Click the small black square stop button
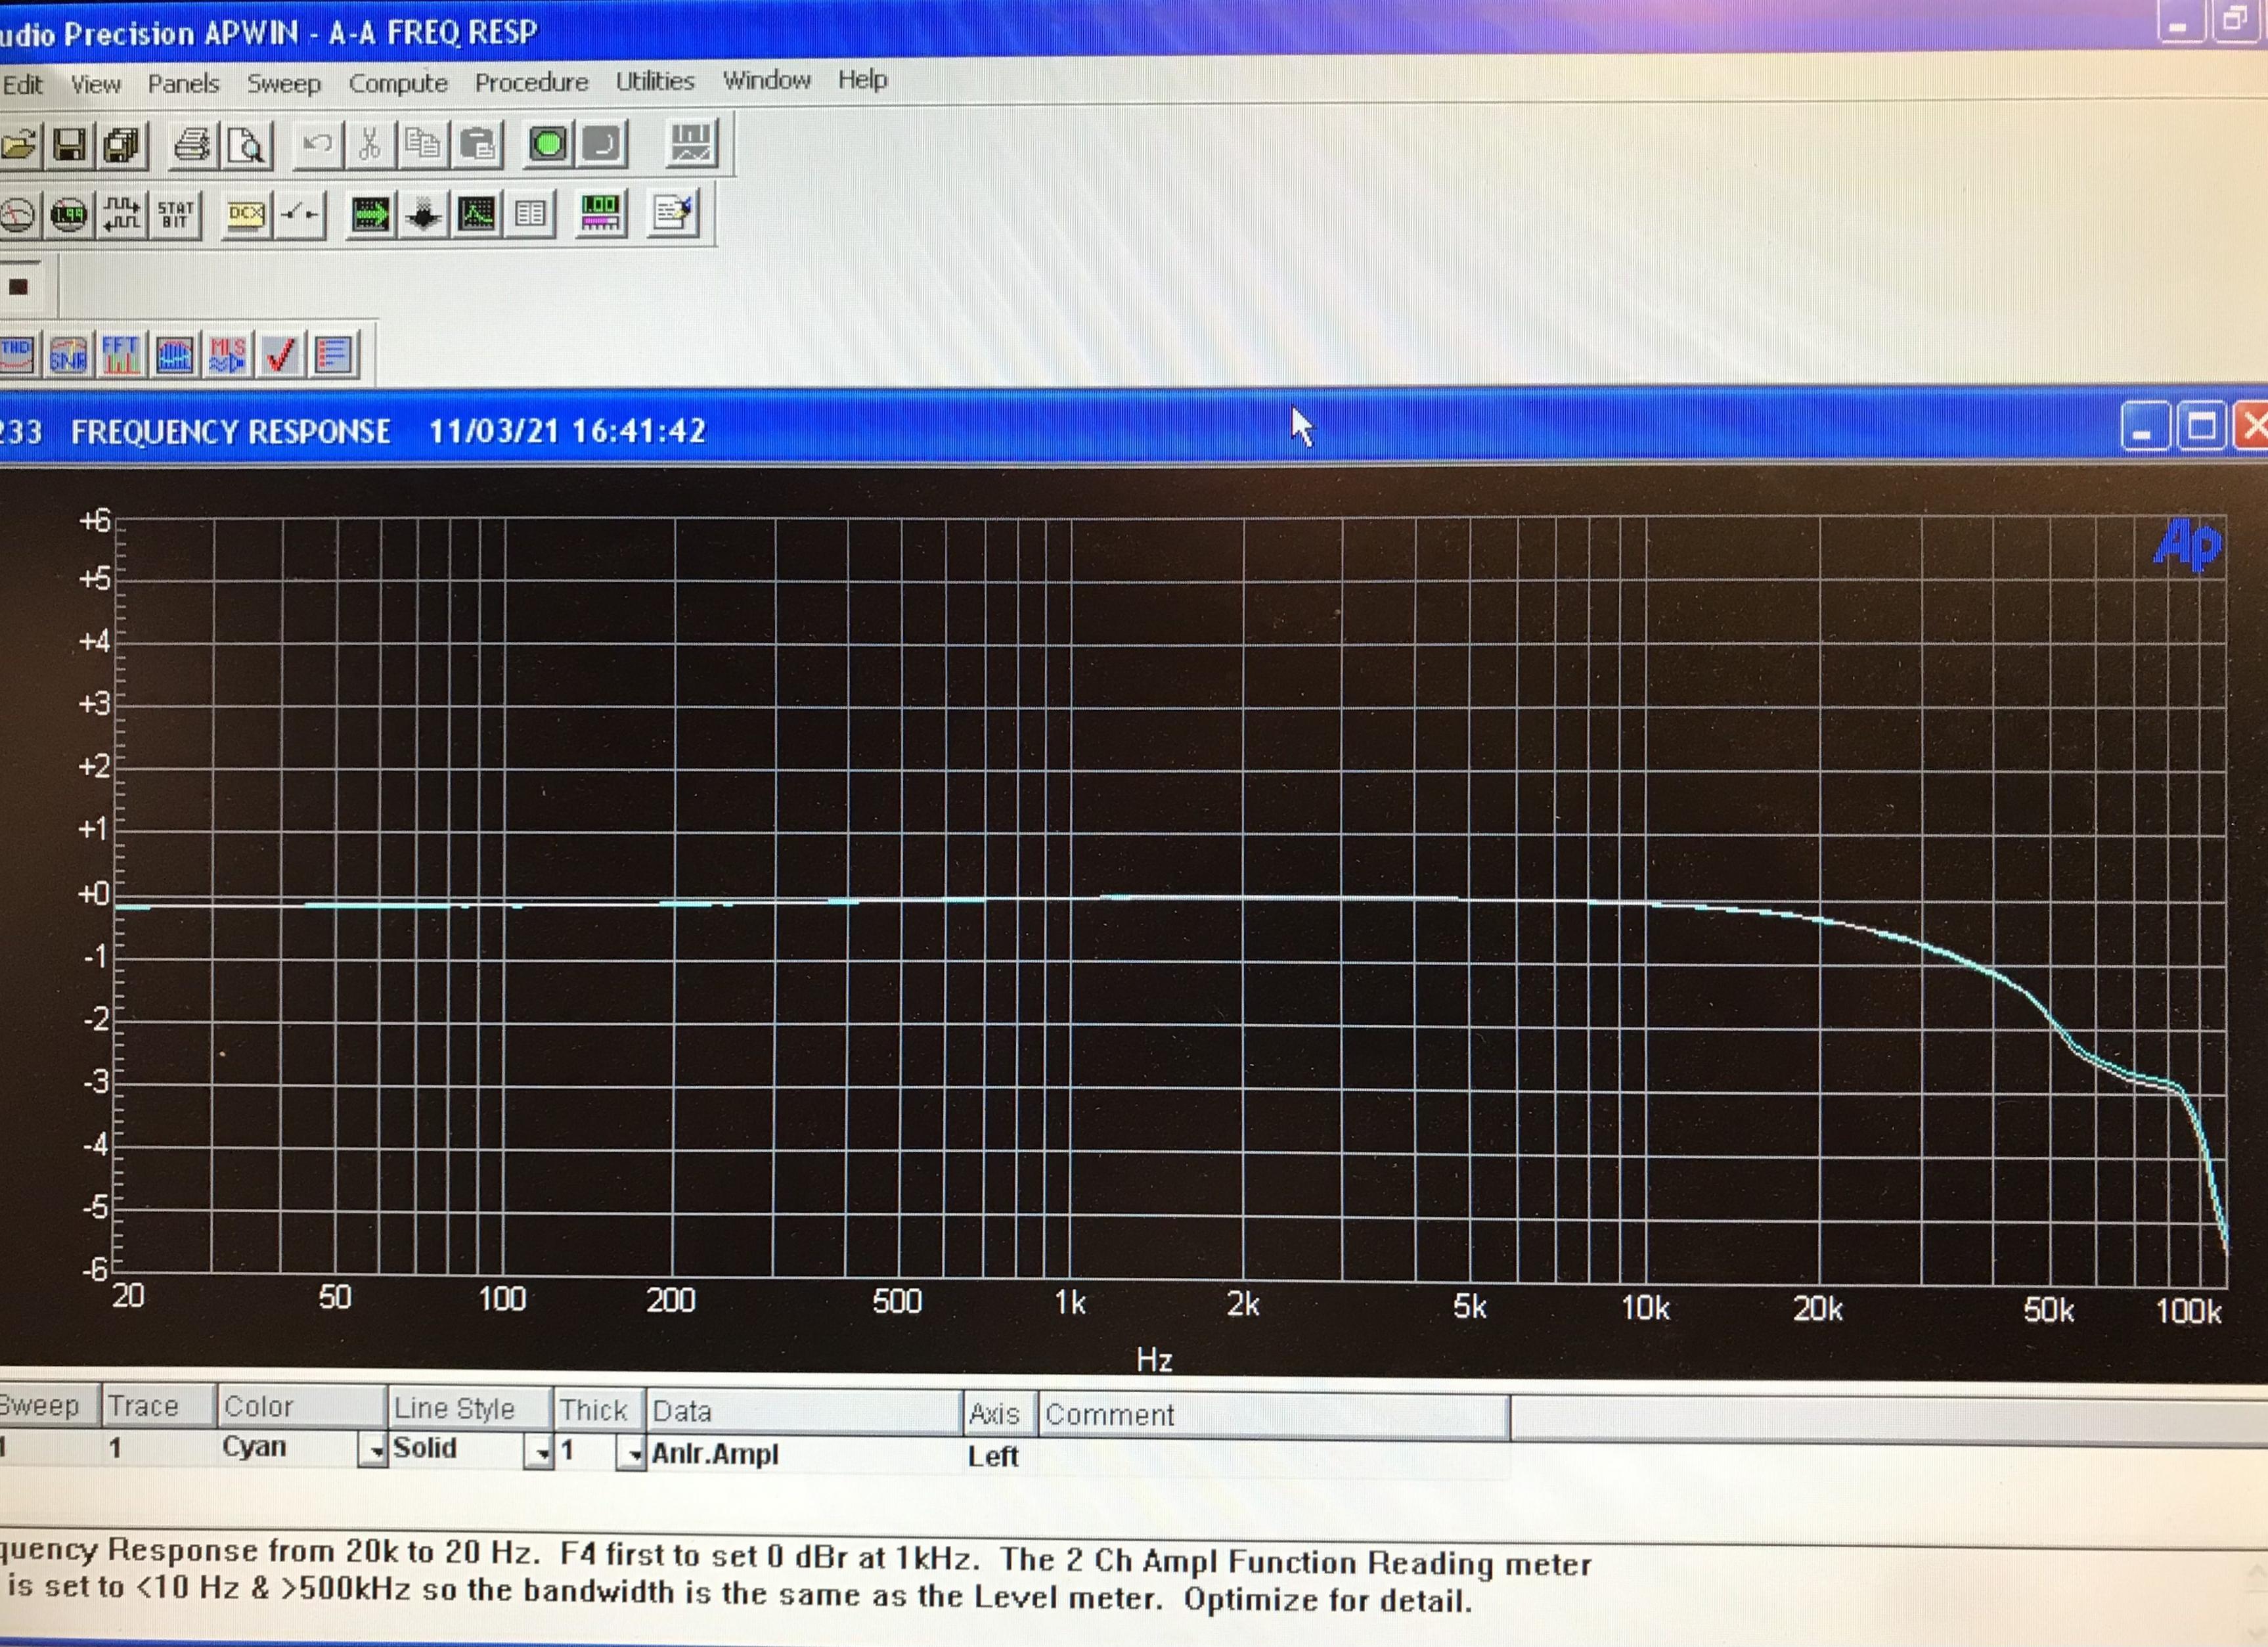 coord(19,287)
